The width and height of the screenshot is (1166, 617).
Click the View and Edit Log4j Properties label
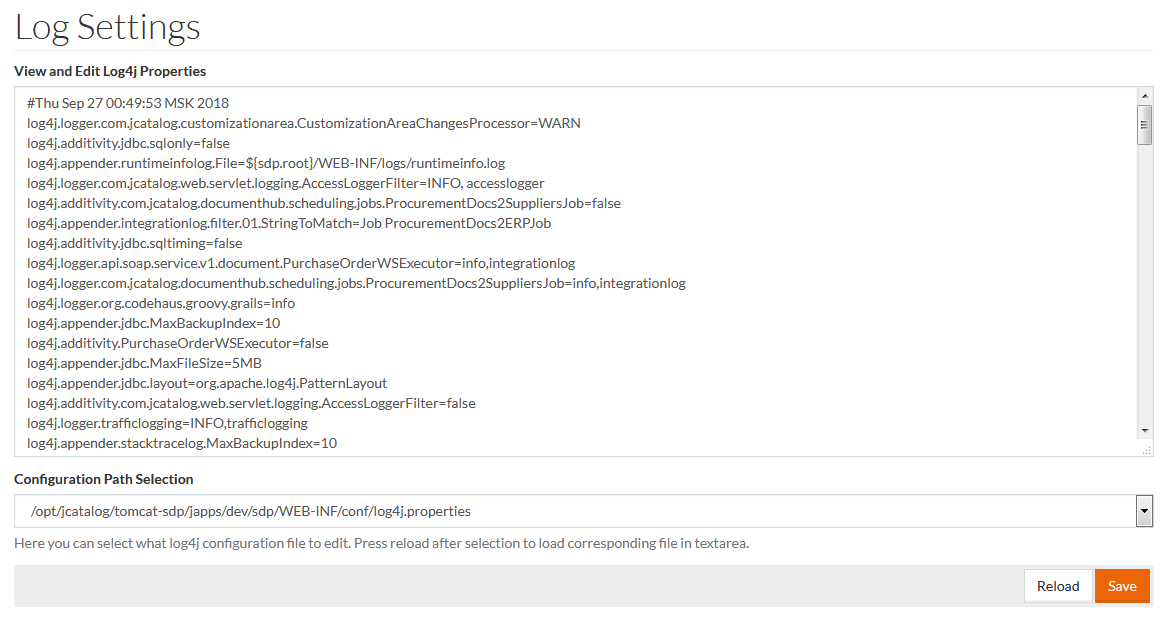coord(110,71)
